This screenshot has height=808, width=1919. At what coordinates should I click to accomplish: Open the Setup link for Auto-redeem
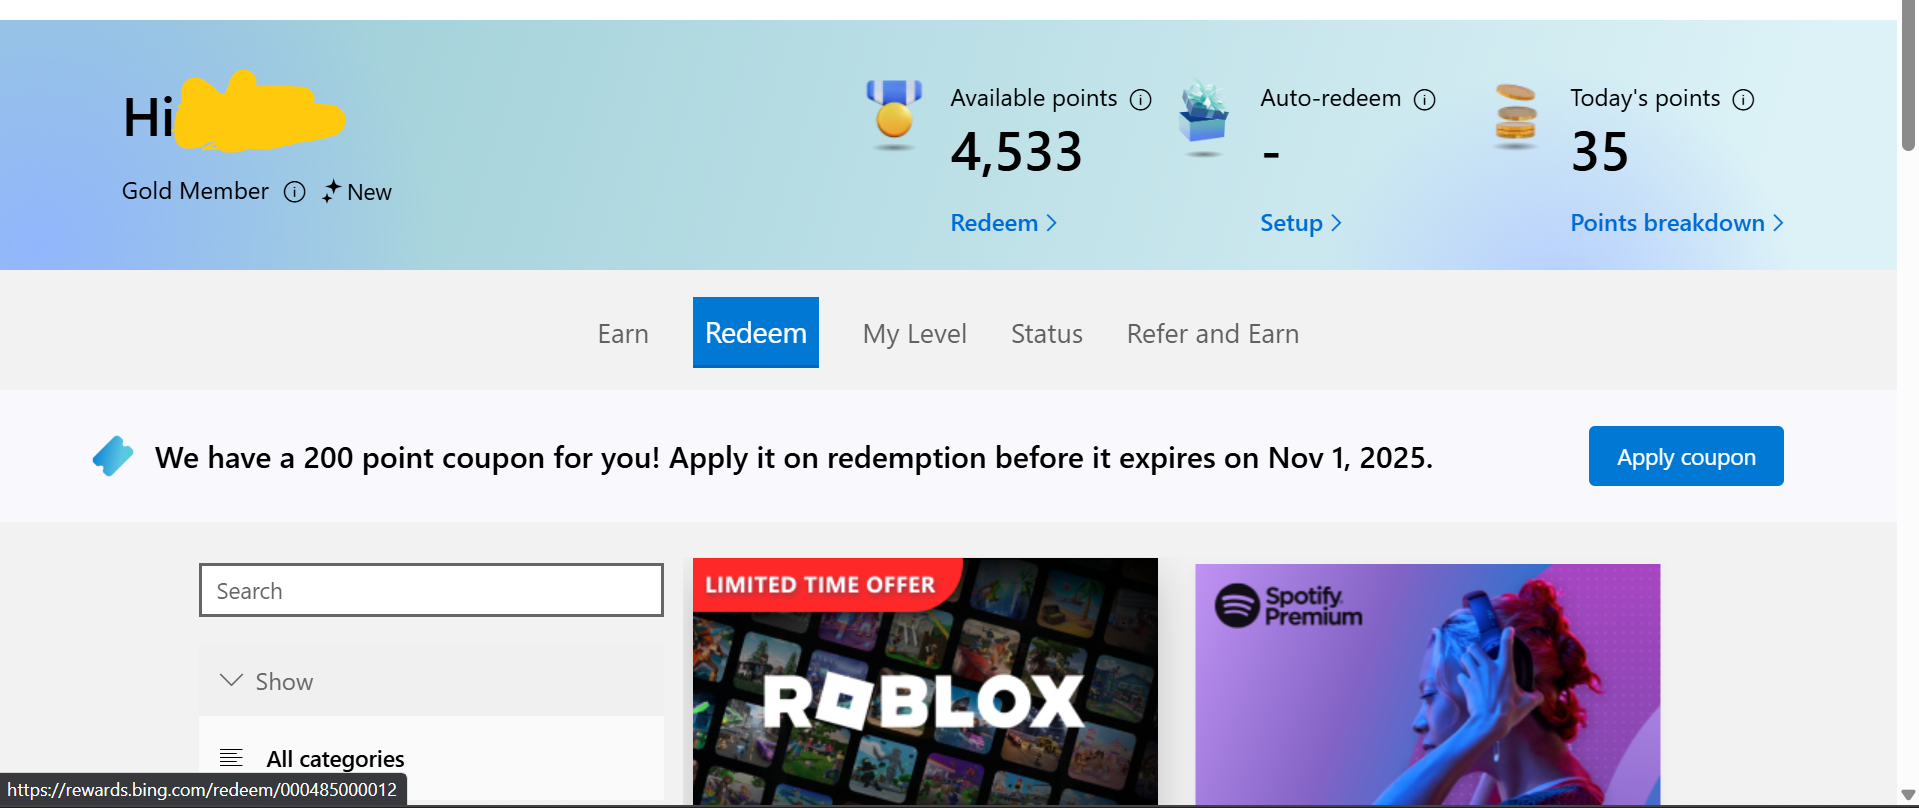(x=1300, y=223)
